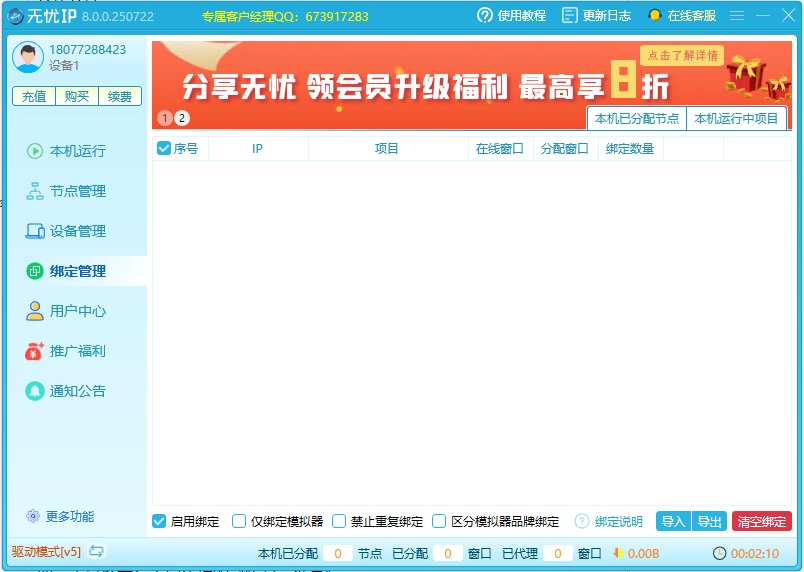Viewport: 804px width, 572px height.
Task: Check the 禁止重复绑定 option
Action: click(339, 521)
